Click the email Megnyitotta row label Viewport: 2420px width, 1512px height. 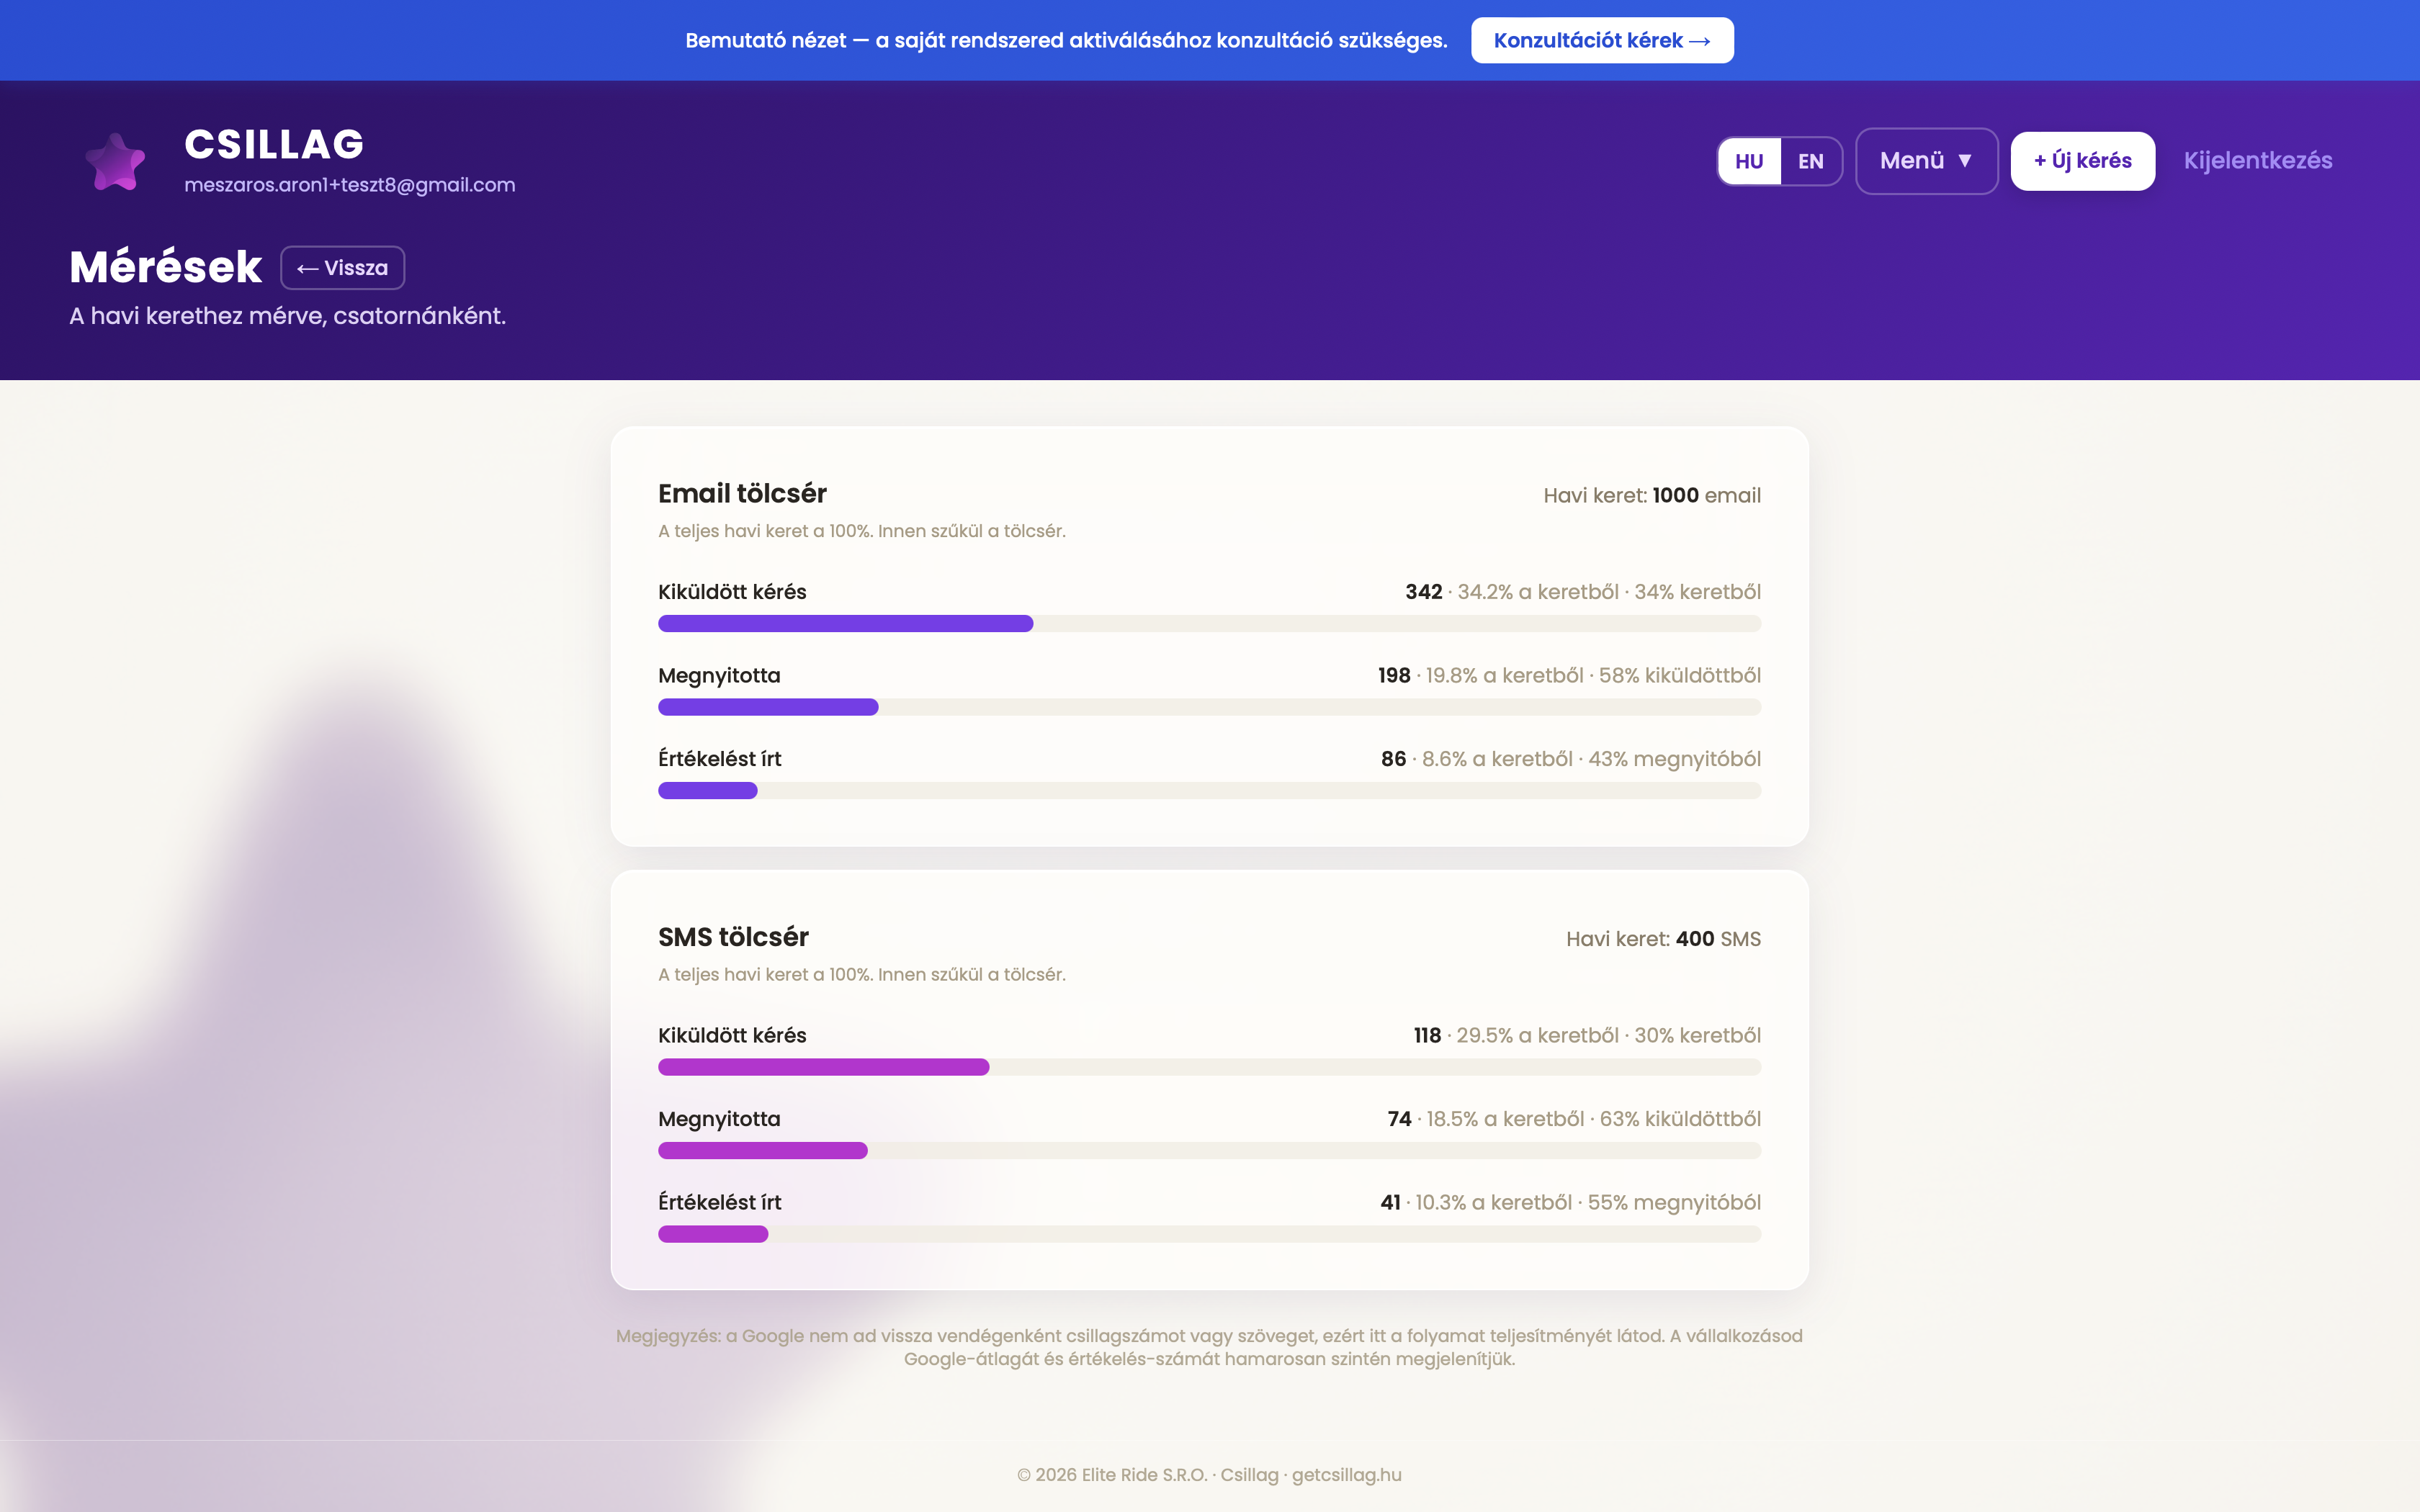(x=719, y=676)
